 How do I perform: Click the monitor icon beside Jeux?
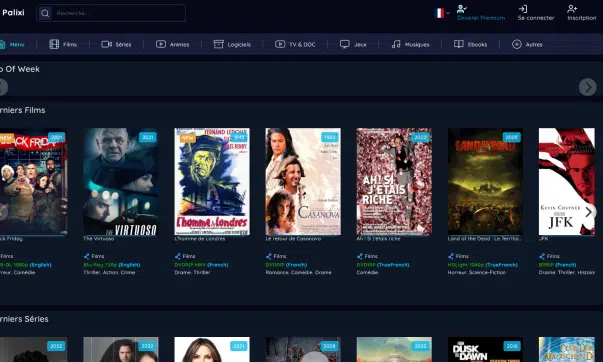345,44
